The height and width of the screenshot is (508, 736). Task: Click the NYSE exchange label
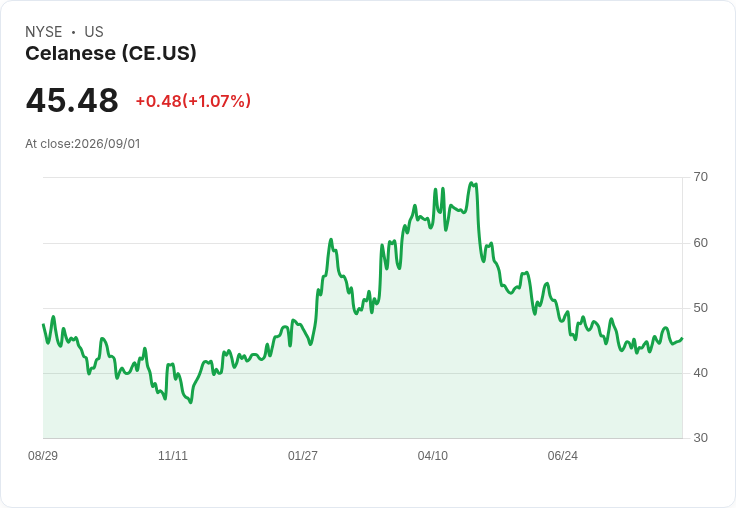(44, 32)
